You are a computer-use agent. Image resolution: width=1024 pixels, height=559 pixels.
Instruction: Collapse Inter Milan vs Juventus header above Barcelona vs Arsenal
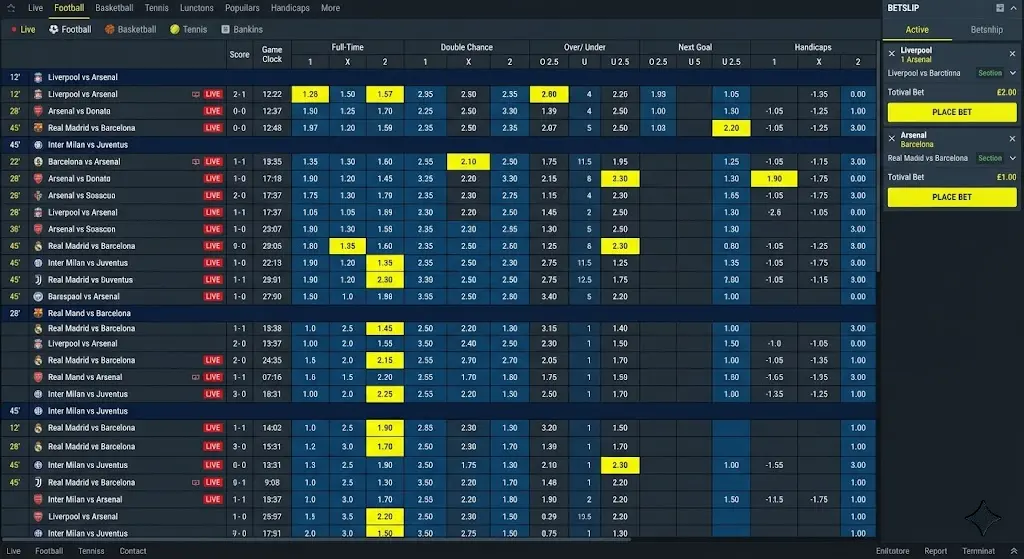click(x=439, y=145)
